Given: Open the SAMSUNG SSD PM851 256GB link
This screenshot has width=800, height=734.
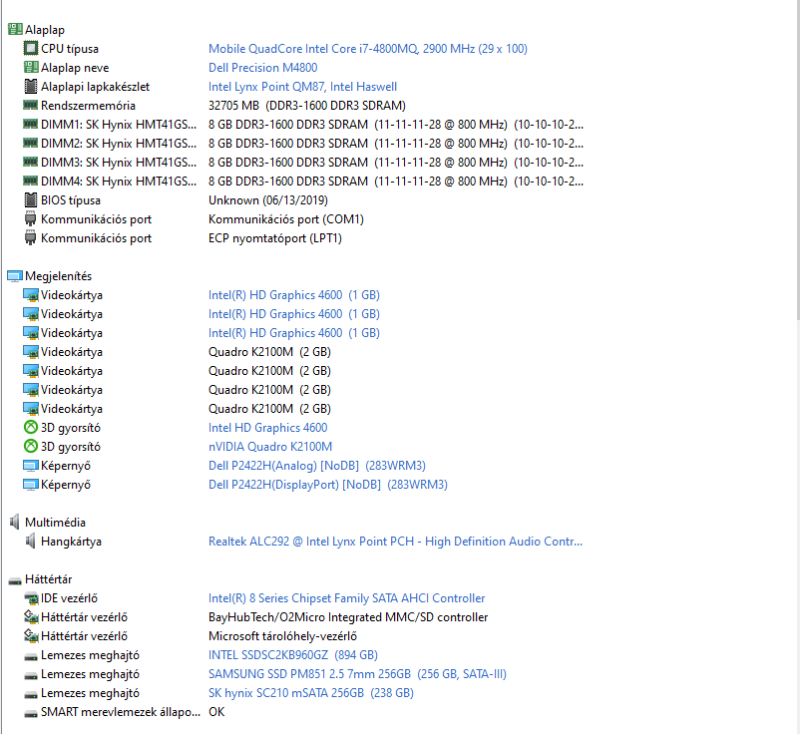Looking at the screenshot, I should pos(357,674).
